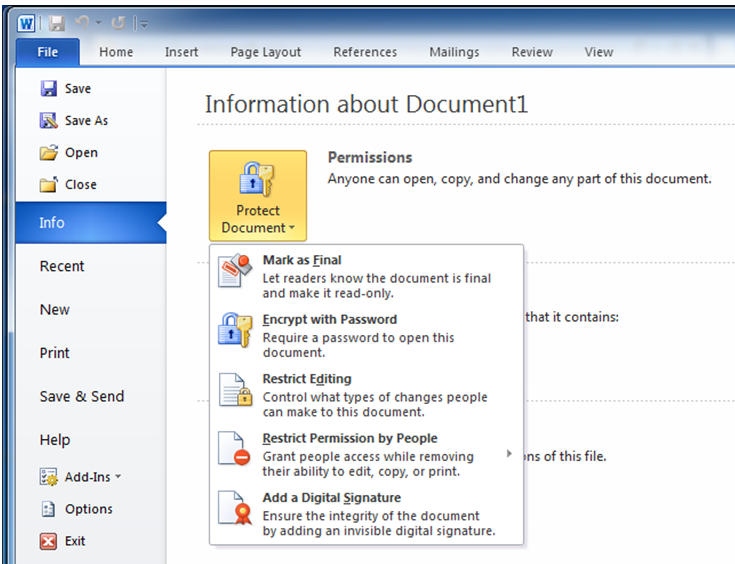Viewport: 735px width, 564px height.
Task: Toggle the Protect Document dropdown arrow
Action: (x=292, y=227)
